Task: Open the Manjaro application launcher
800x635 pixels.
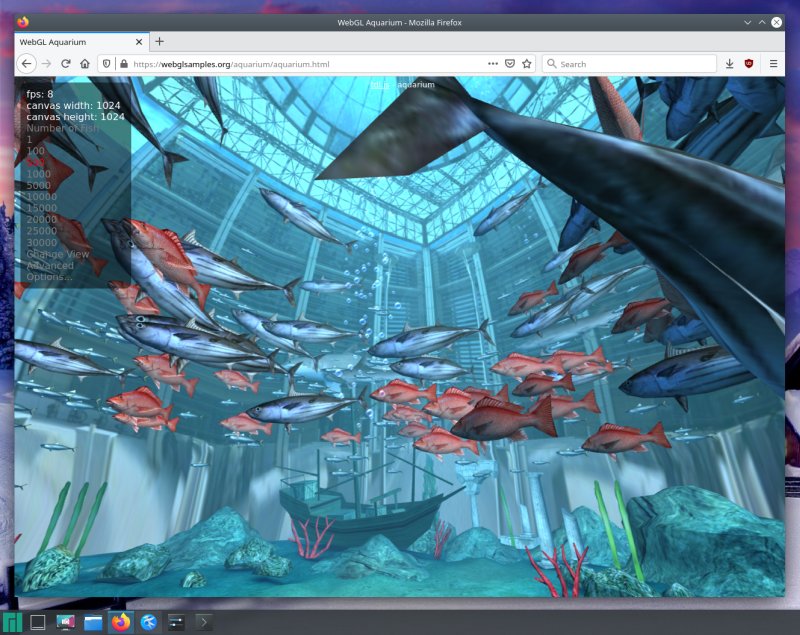Action: (13, 623)
